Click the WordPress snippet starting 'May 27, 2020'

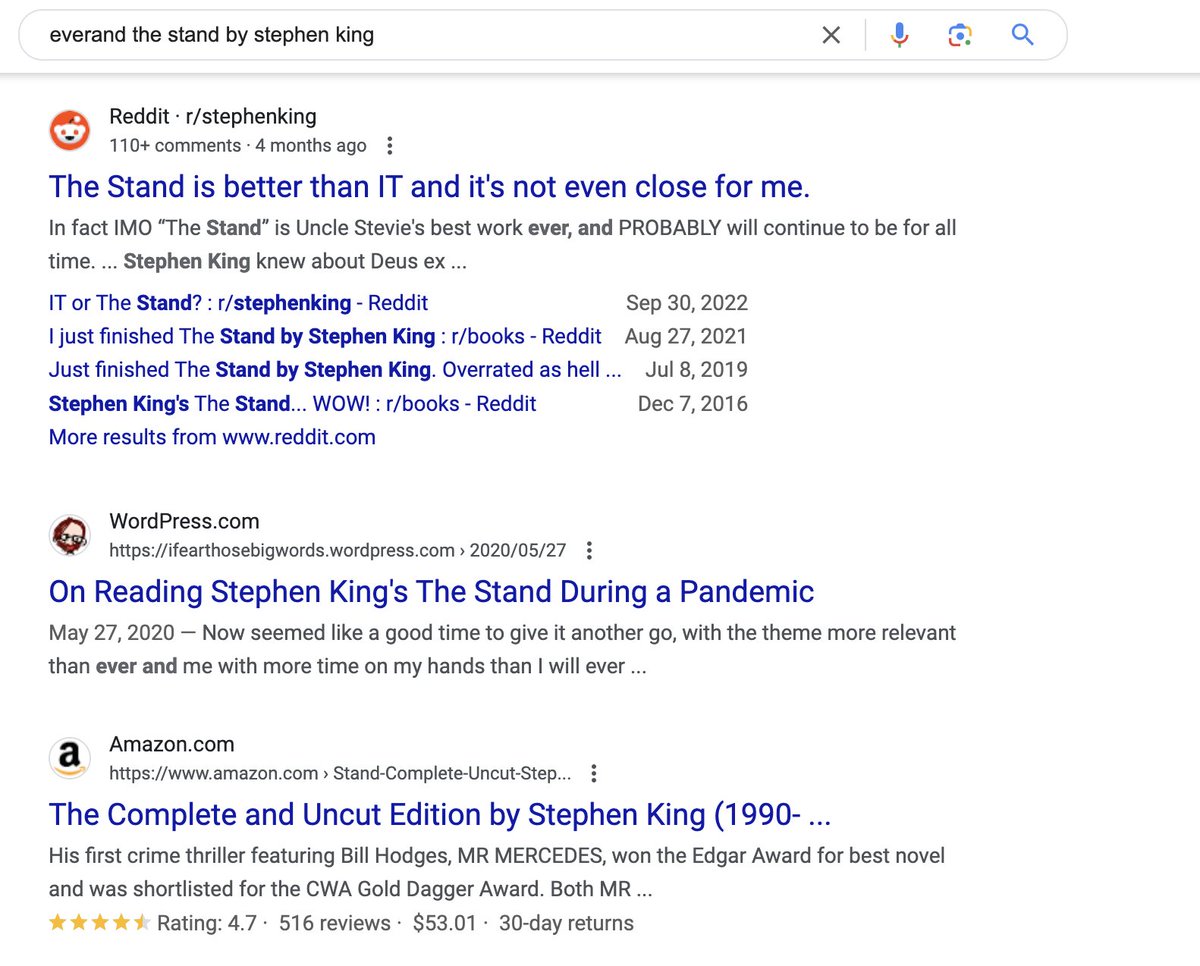pyautogui.click(x=502, y=650)
